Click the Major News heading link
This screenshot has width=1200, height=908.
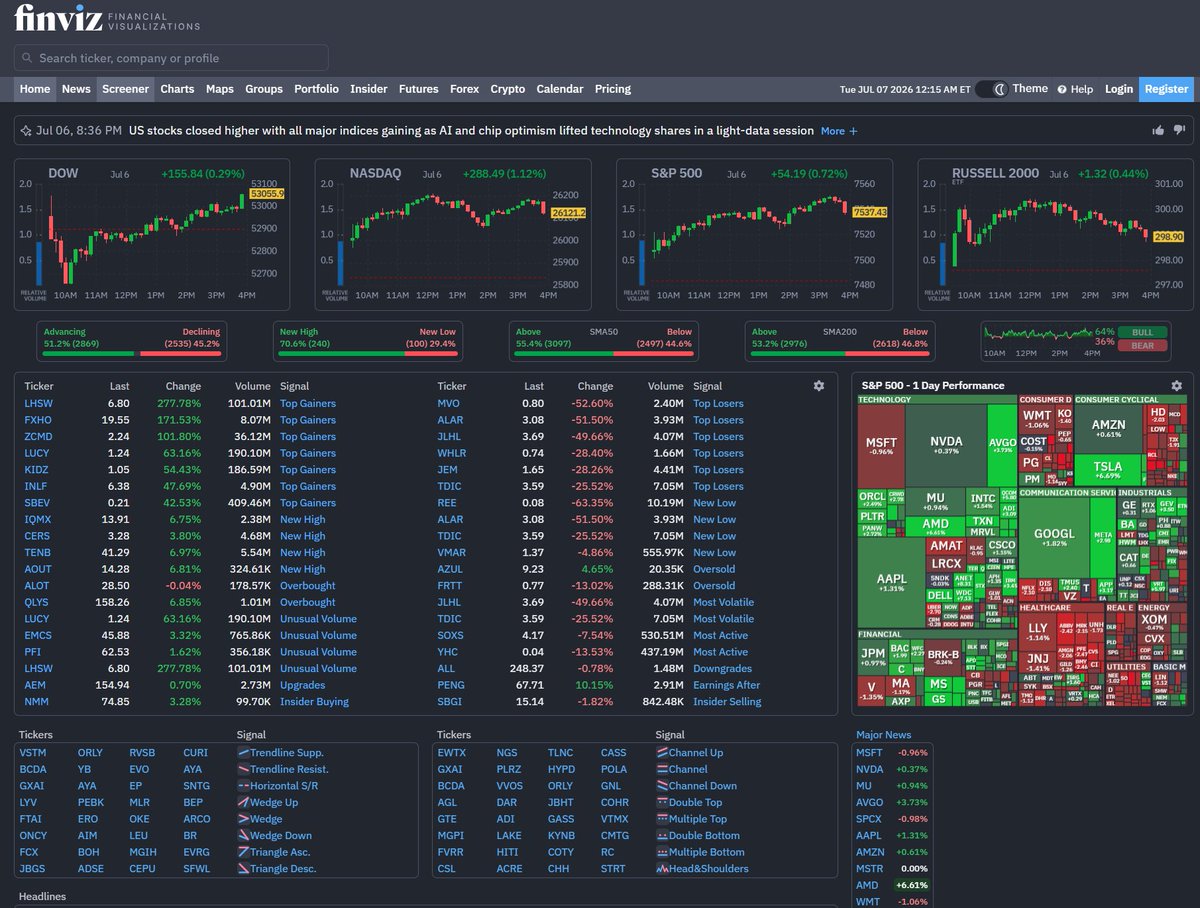point(884,735)
